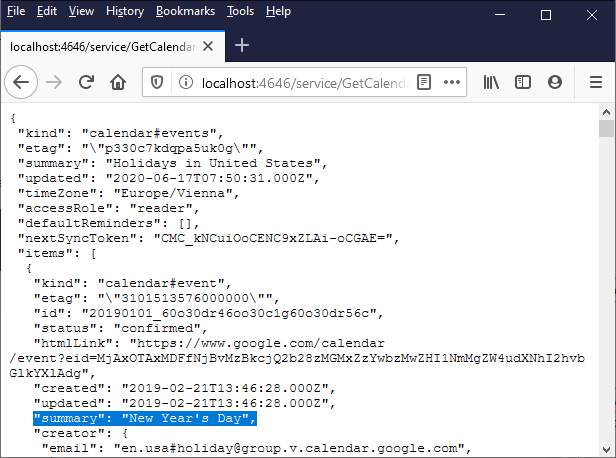Open the Library bookshelf icon
The height and width of the screenshot is (458, 616).
click(x=492, y=82)
